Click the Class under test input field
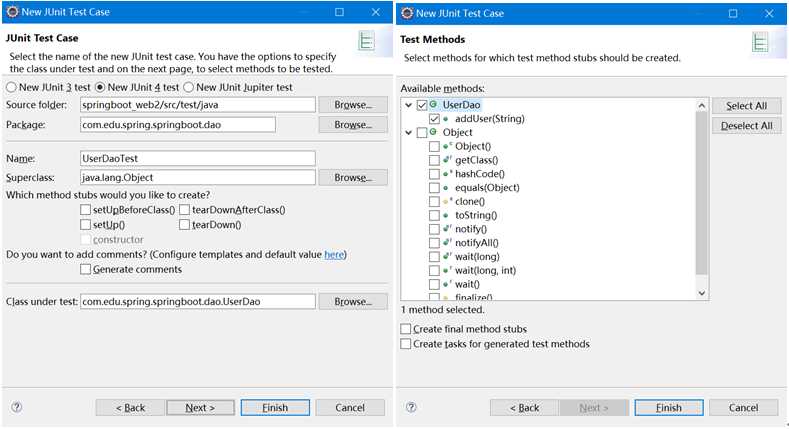 [x=198, y=302]
